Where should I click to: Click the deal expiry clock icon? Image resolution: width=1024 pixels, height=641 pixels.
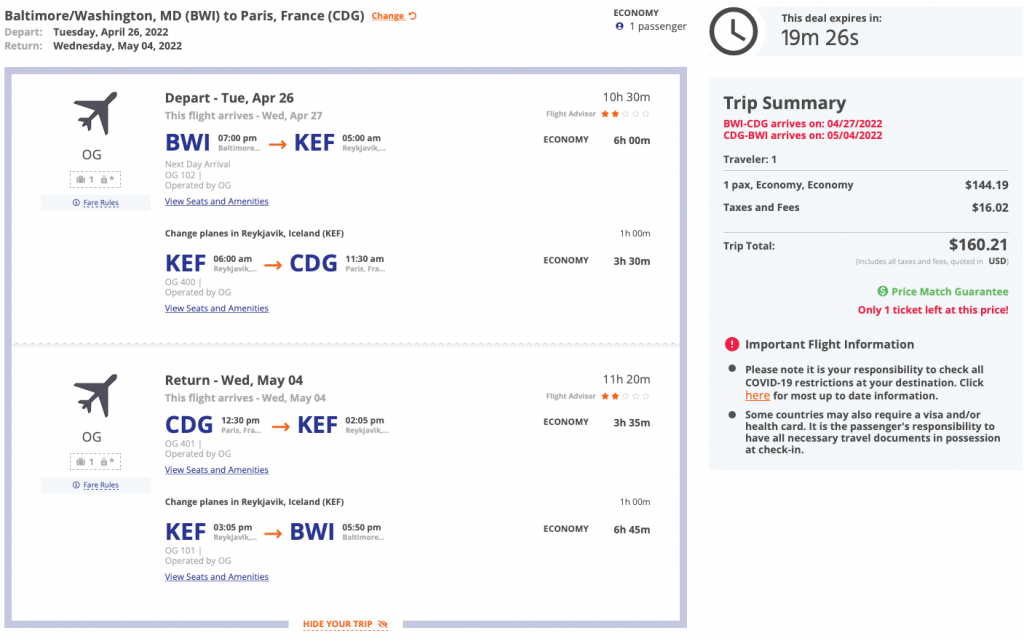pos(733,31)
